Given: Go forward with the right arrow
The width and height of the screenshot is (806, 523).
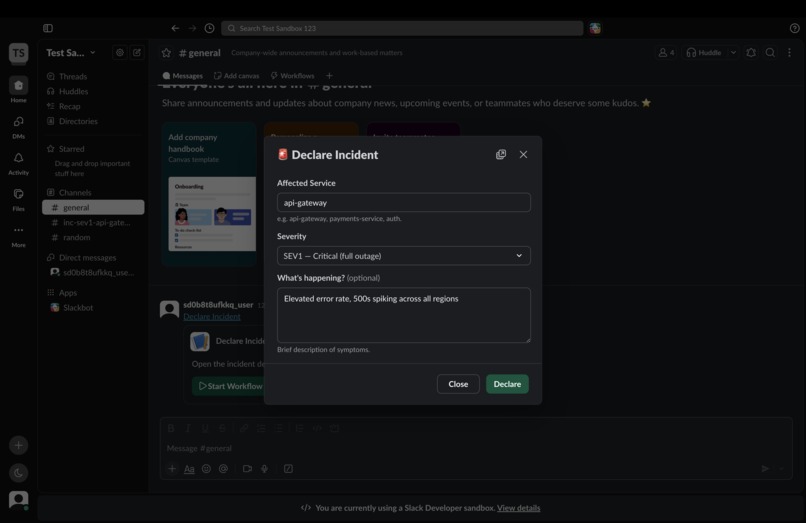Looking at the screenshot, I should click(x=192, y=28).
